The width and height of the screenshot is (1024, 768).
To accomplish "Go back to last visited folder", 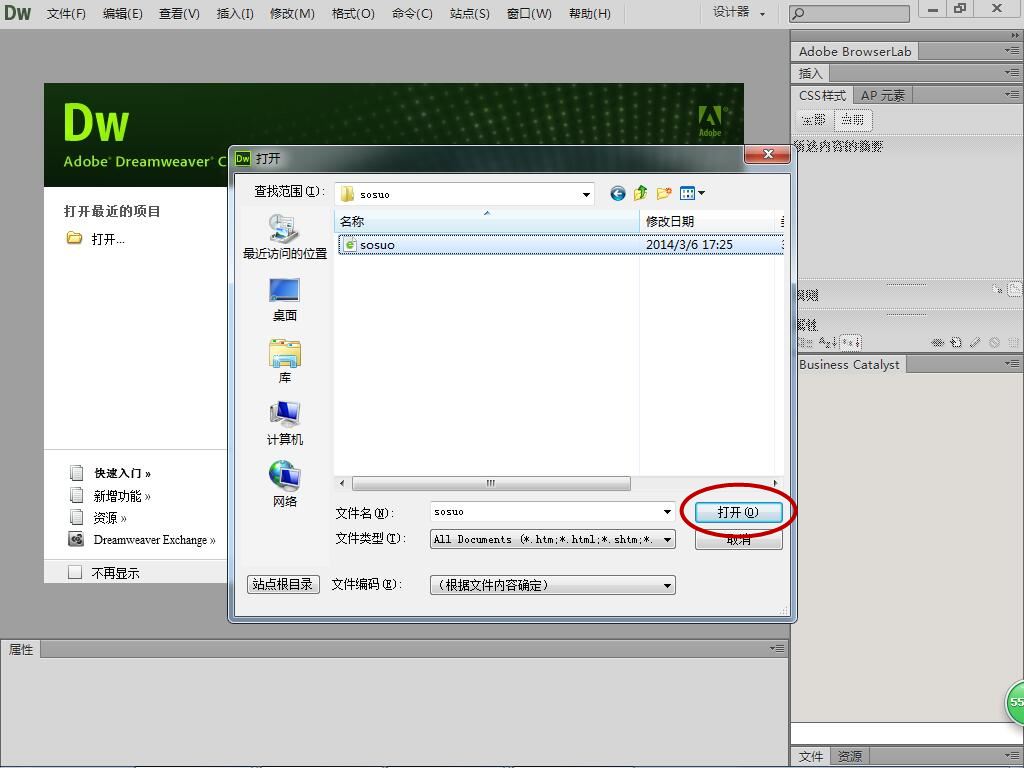I will pos(617,193).
